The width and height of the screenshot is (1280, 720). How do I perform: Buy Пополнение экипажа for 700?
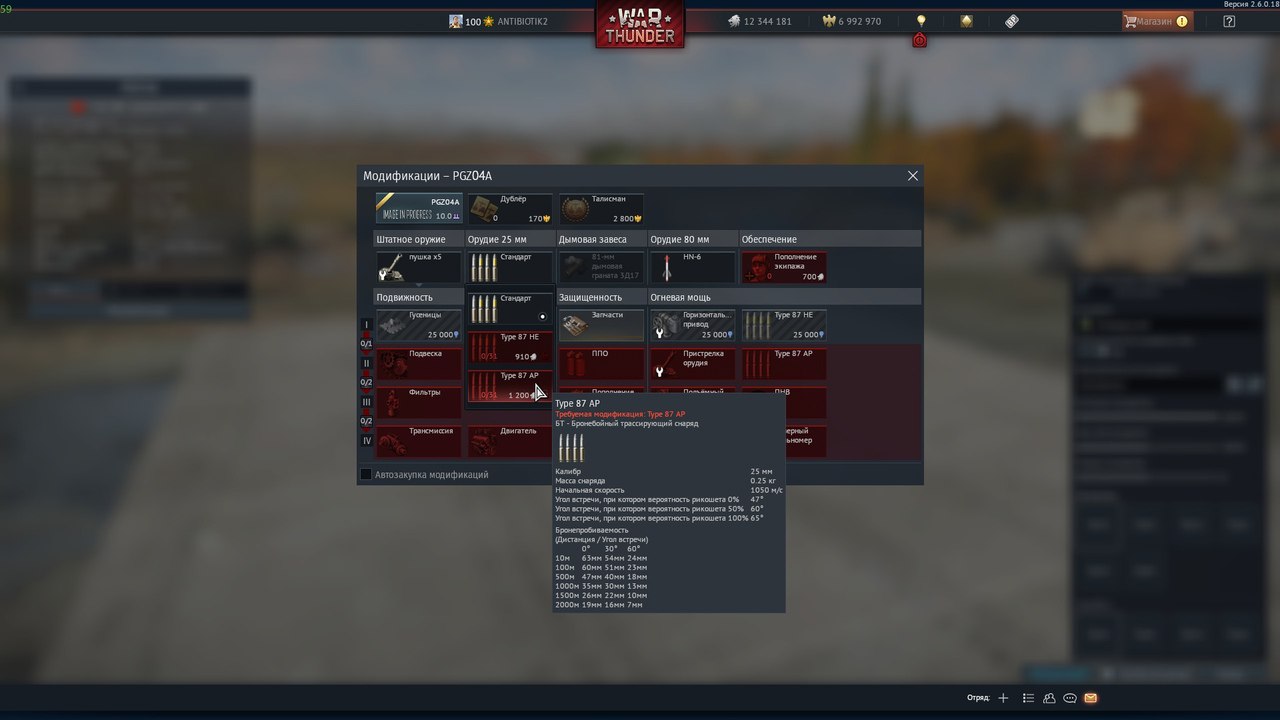(784, 267)
